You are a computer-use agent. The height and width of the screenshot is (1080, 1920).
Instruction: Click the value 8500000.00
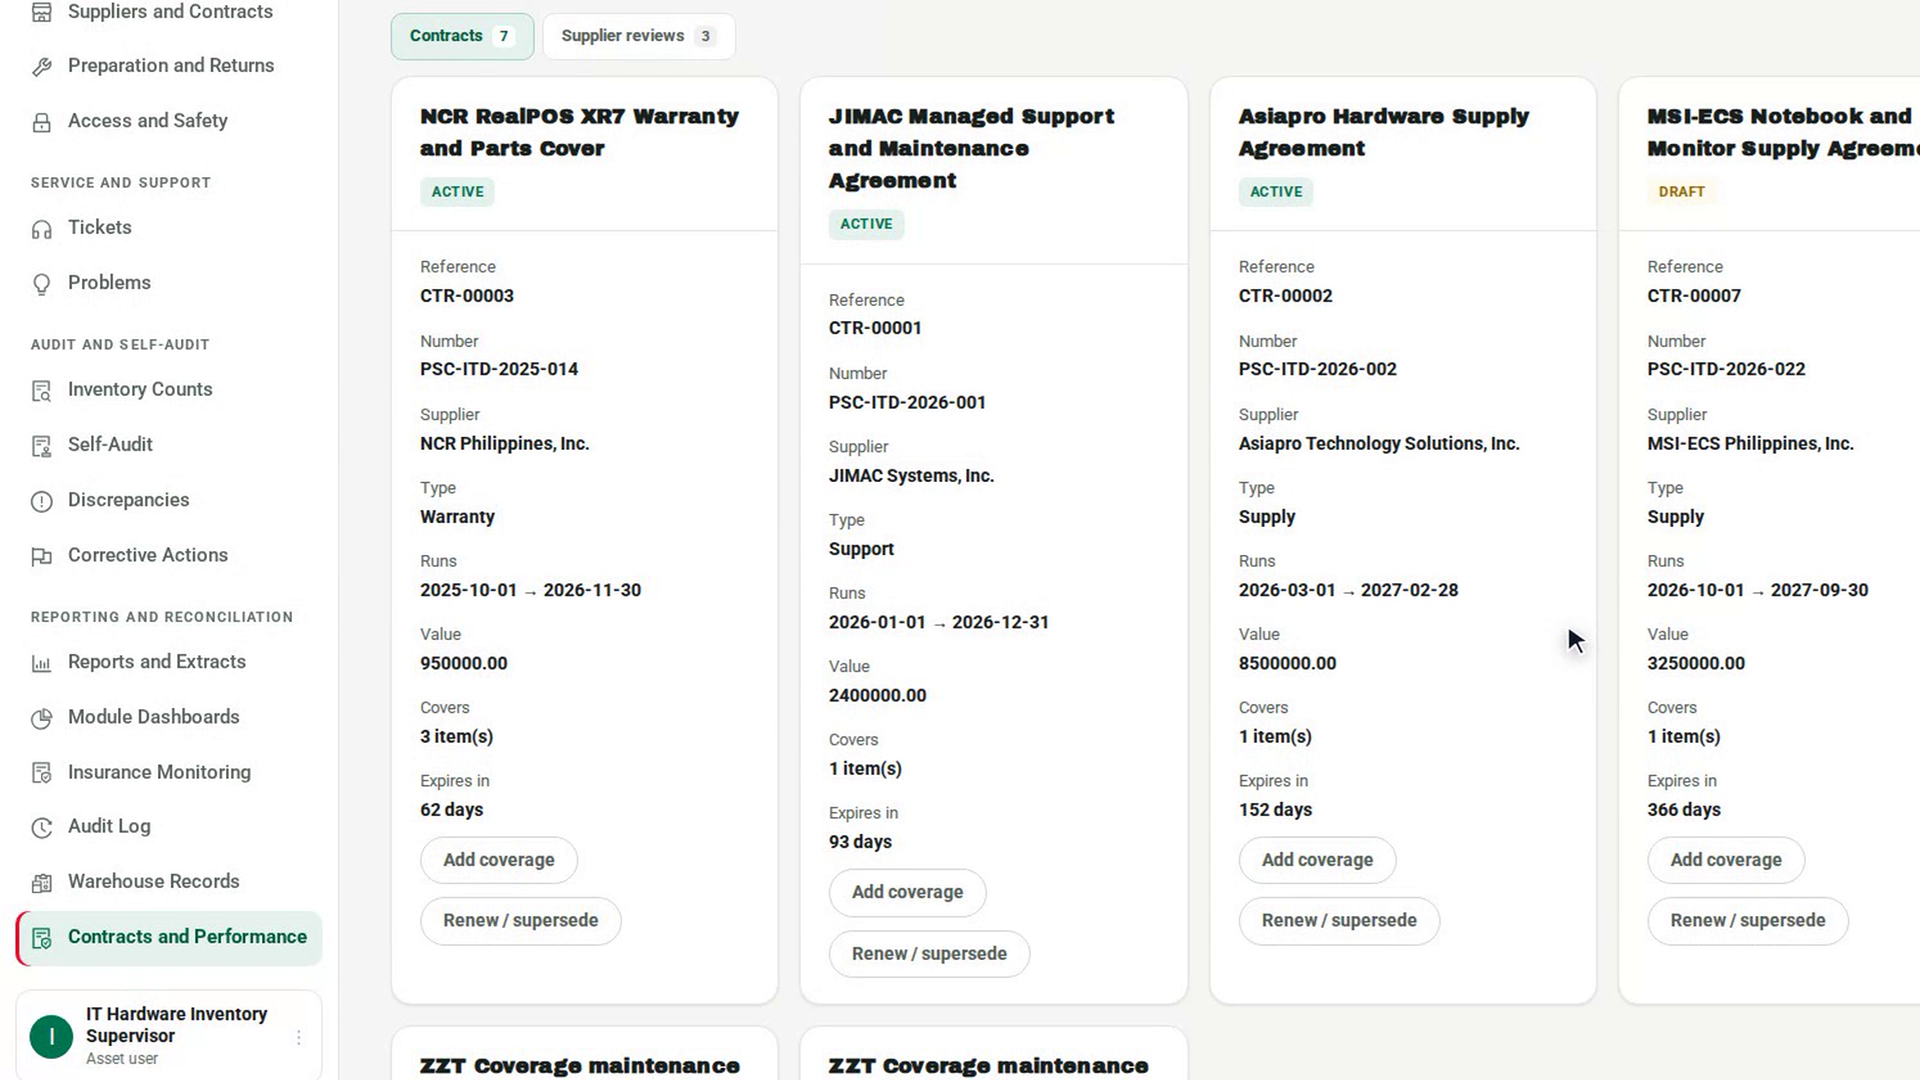pyautogui.click(x=1288, y=663)
